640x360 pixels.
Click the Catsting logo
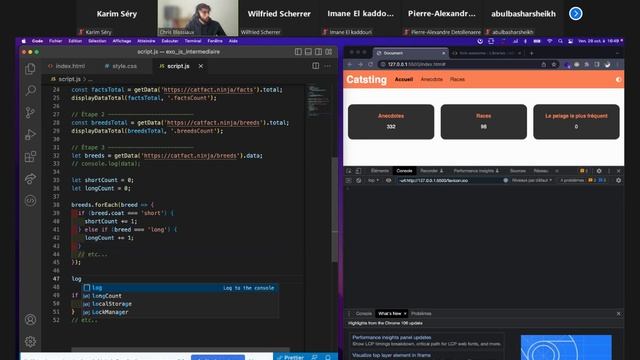367,79
